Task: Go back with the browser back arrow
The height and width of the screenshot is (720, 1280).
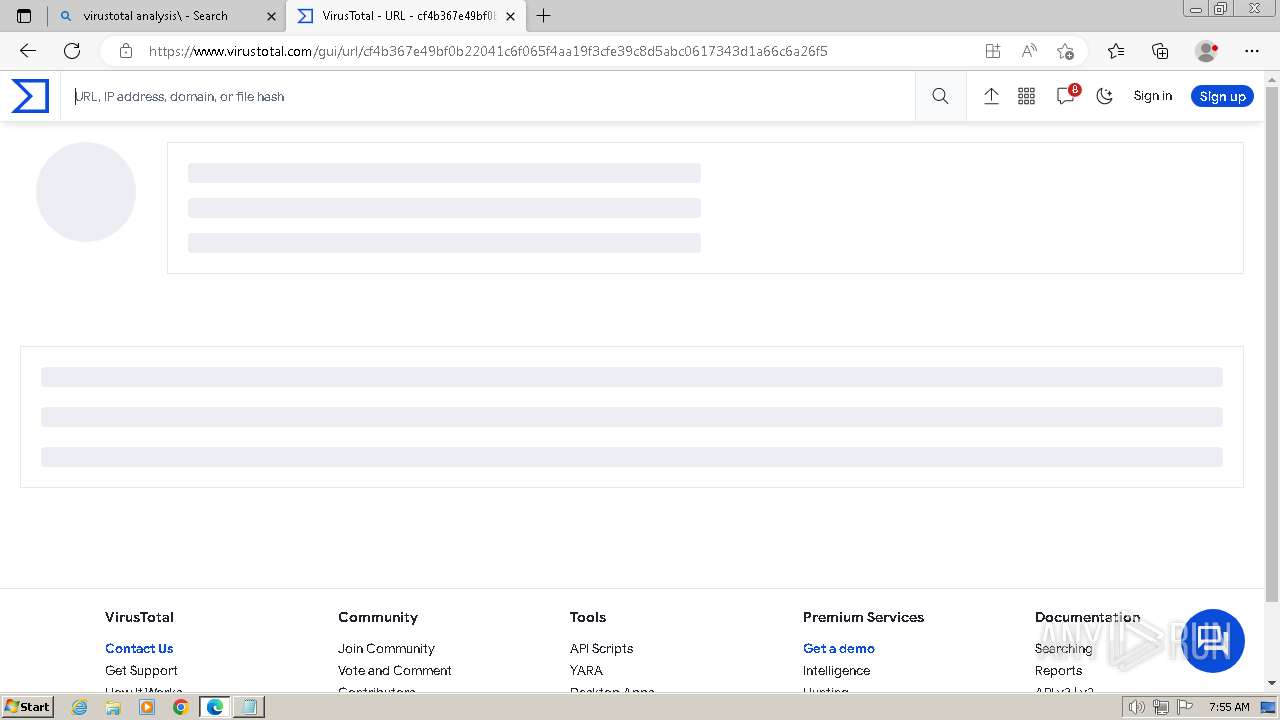Action: tap(28, 51)
